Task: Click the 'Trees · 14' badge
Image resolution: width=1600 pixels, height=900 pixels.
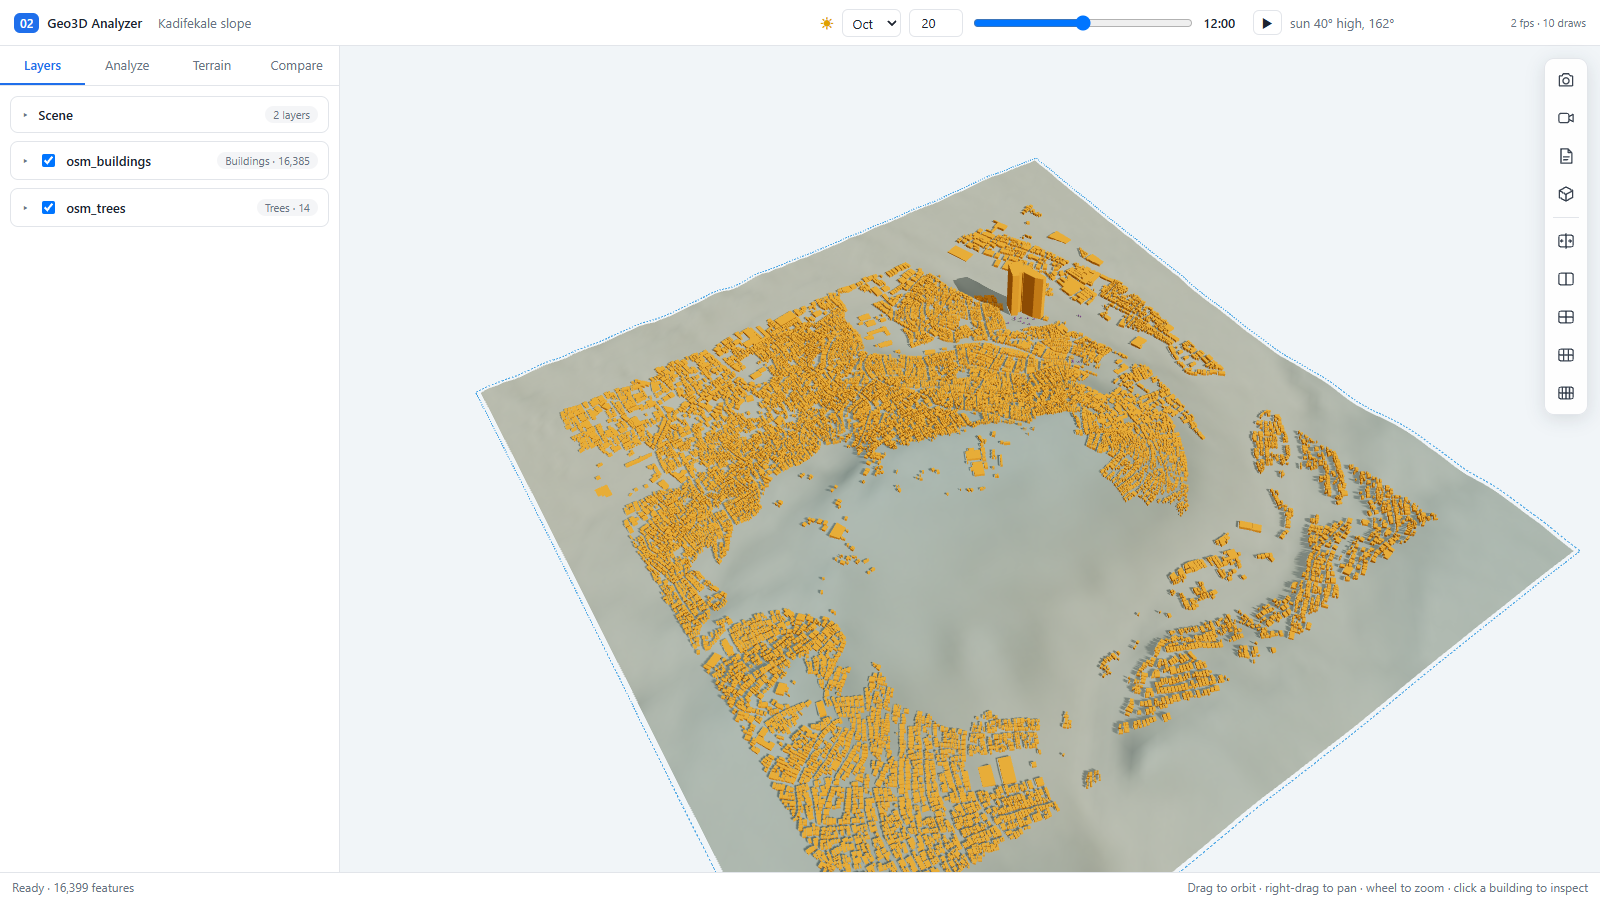Action: click(287, 208)
